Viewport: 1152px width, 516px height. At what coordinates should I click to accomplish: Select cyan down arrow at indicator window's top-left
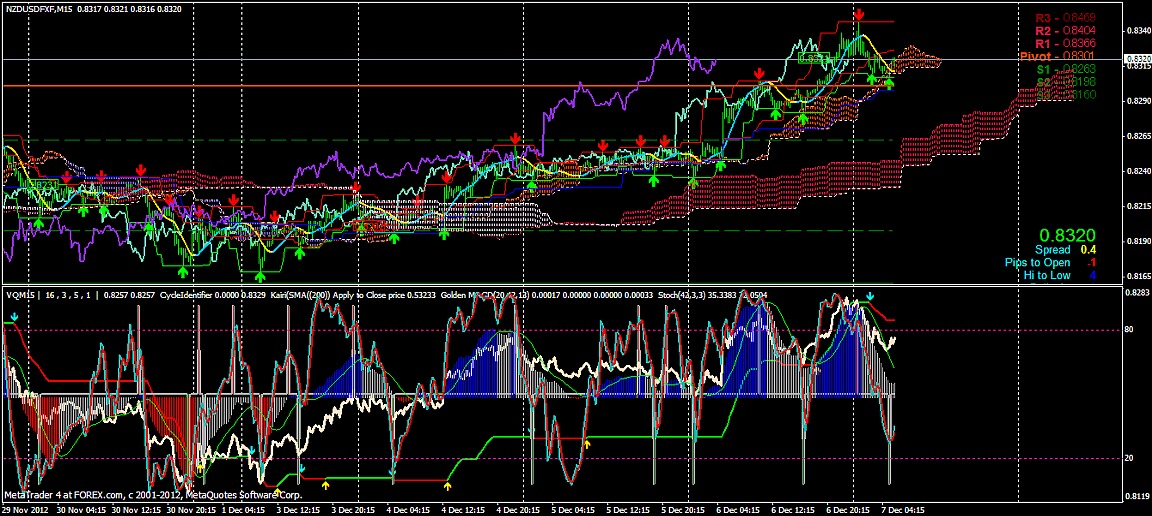point(14,317)
